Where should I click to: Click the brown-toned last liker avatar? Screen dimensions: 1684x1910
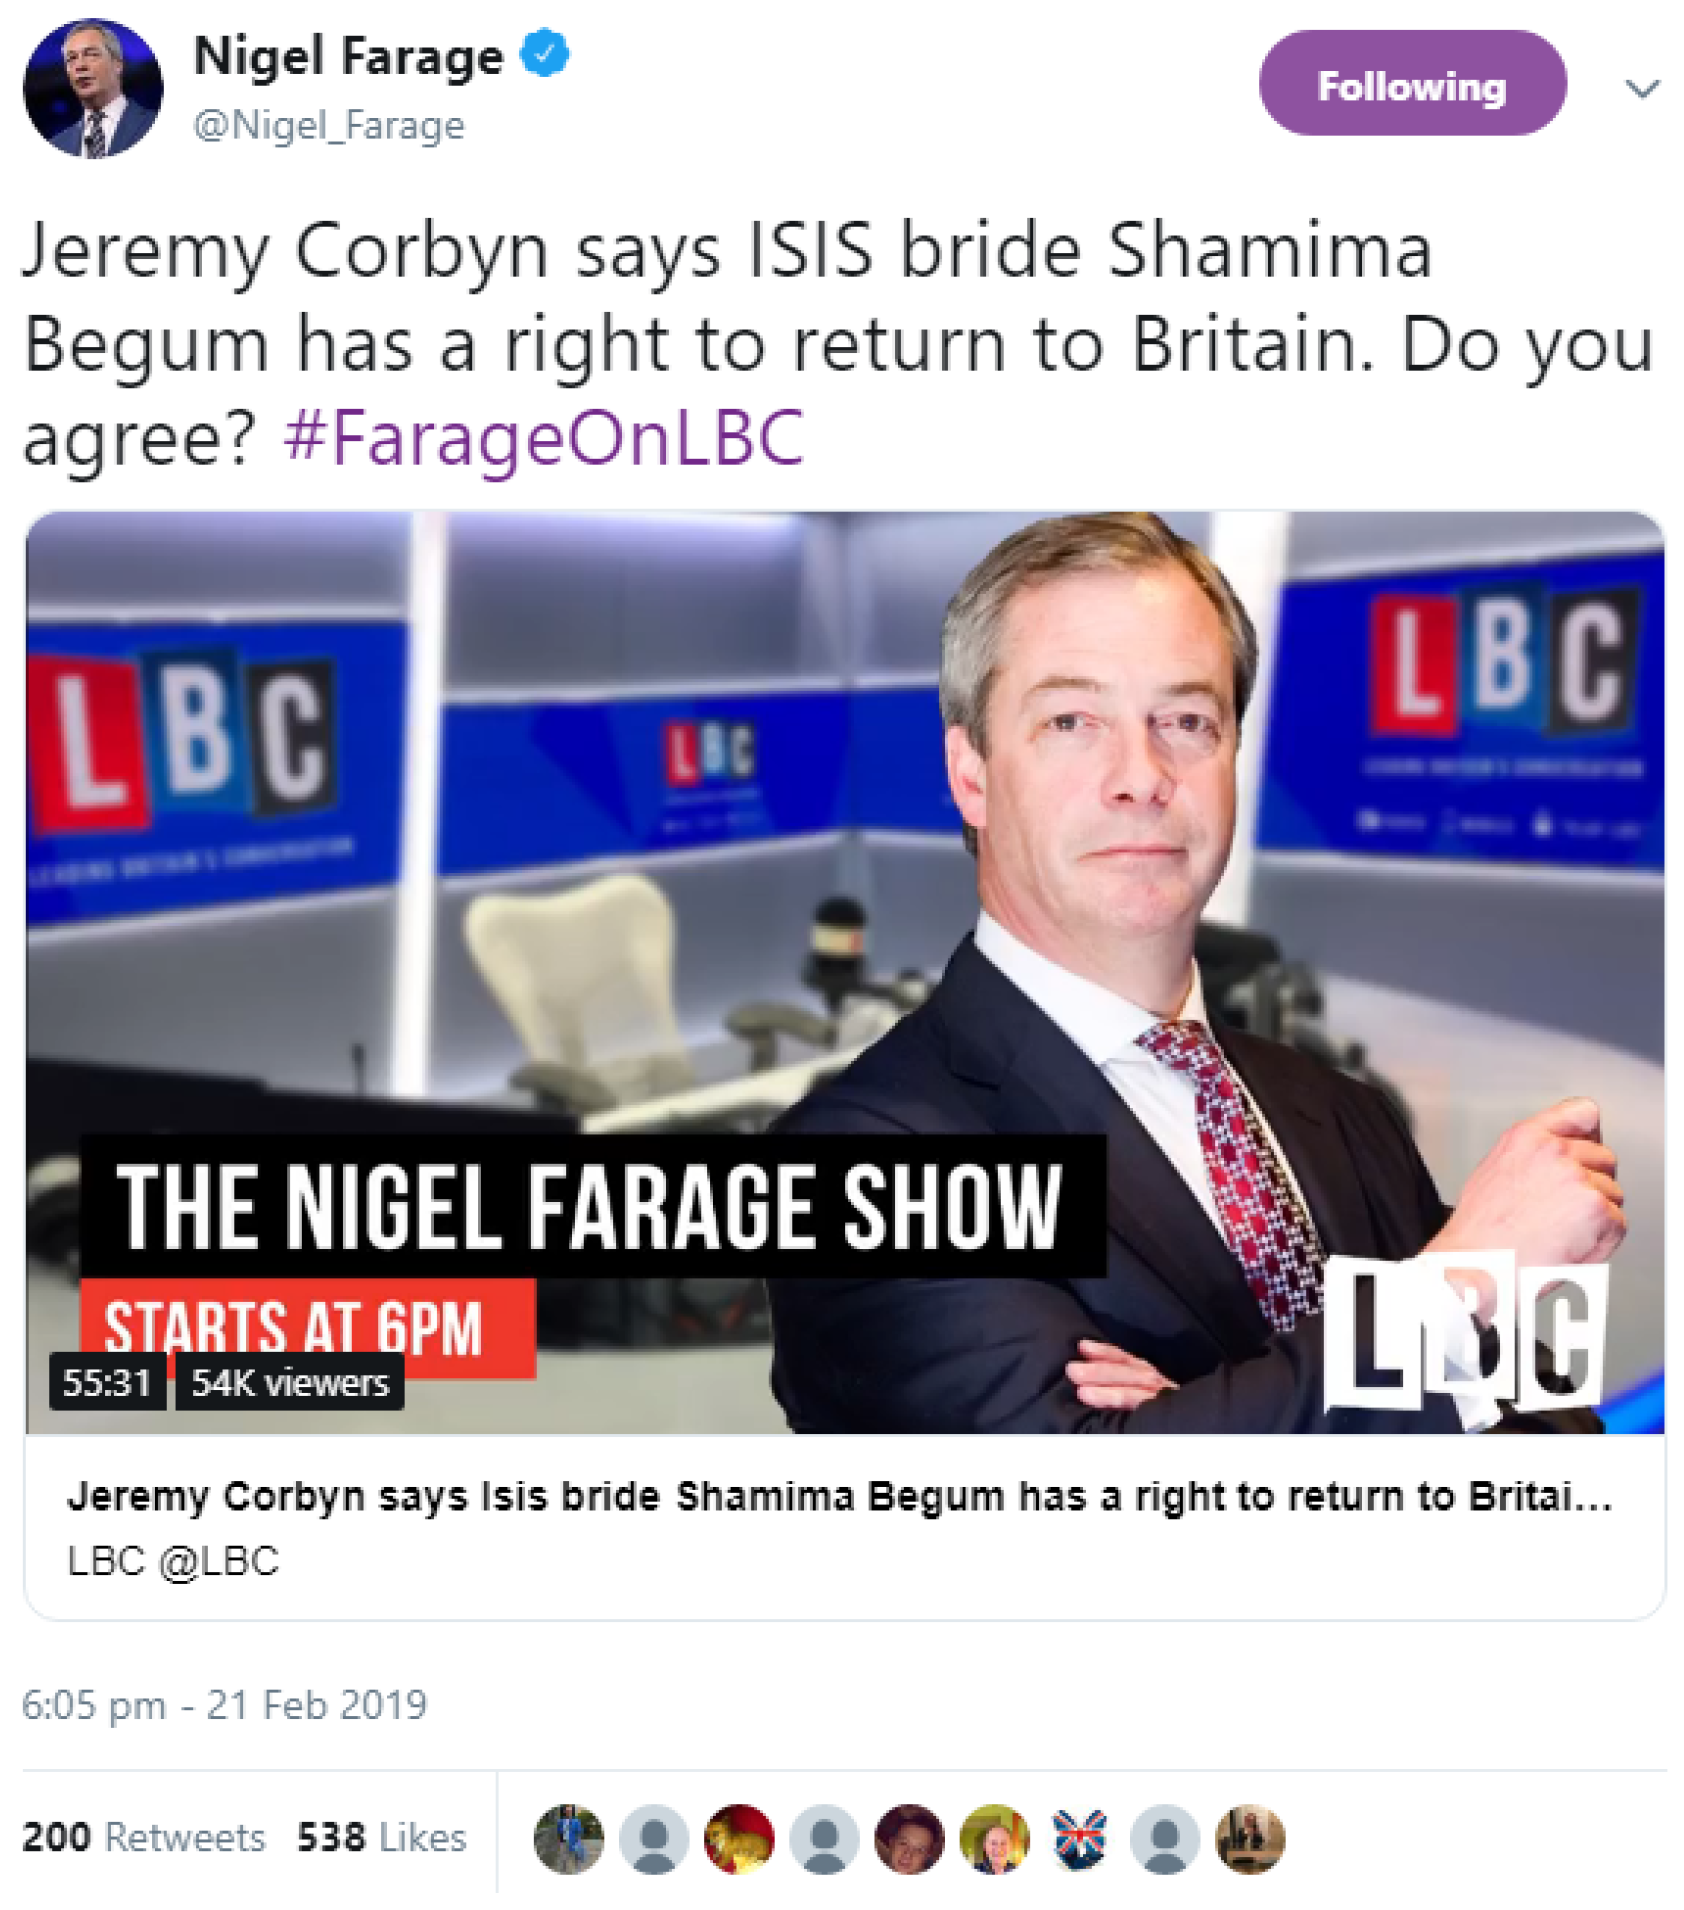[x=1250, y=1838]
